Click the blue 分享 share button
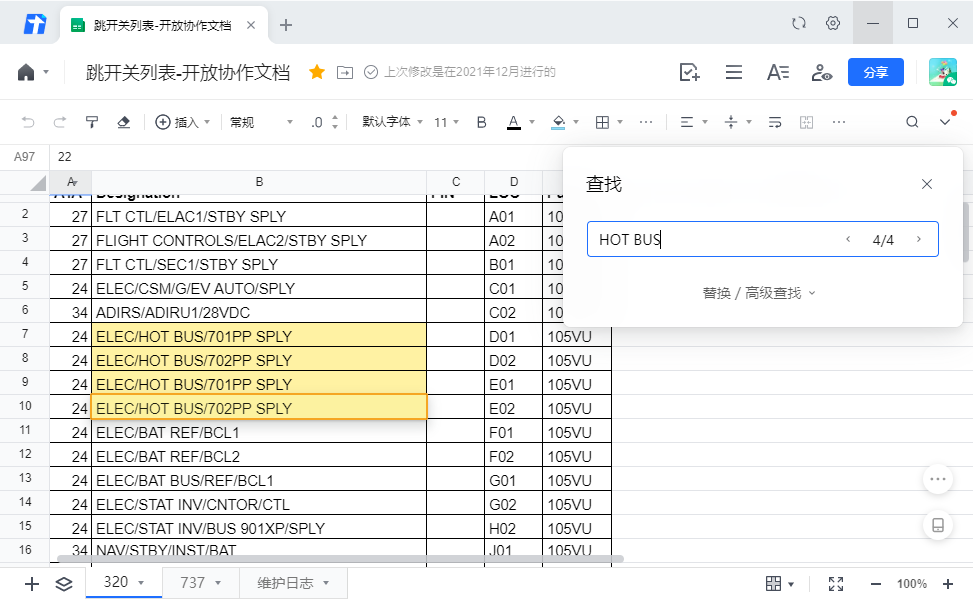The width and height of the screenshot is (973, 600). click(876, 73)
